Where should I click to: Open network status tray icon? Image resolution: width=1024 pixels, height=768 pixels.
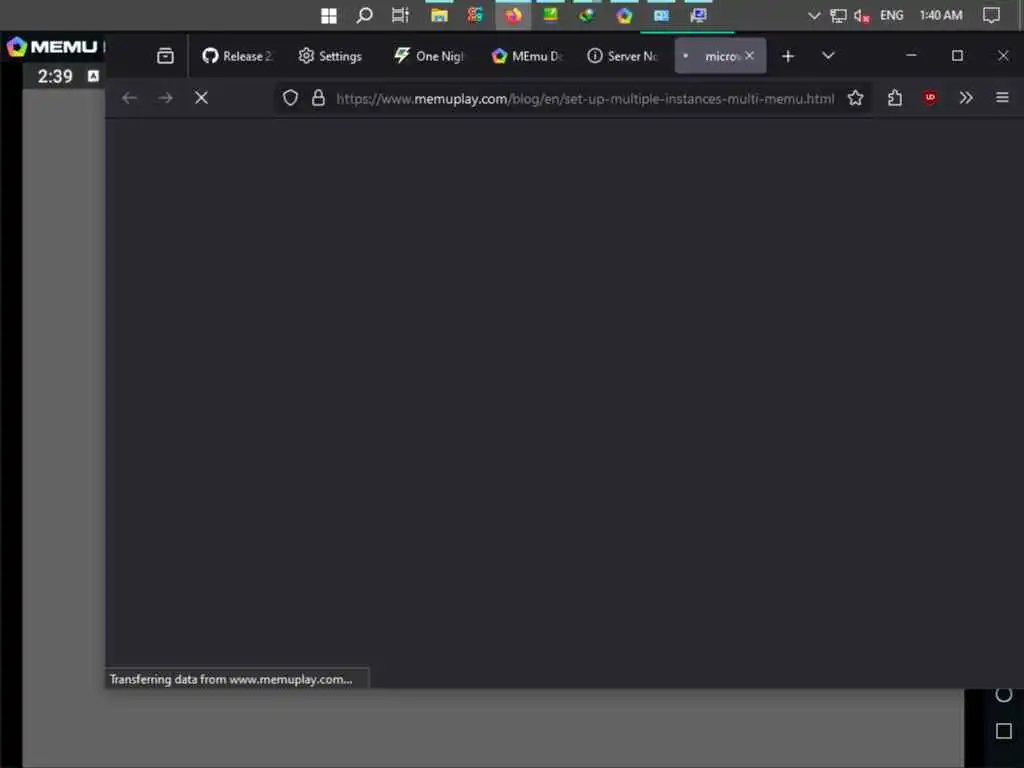coord(838,16)
